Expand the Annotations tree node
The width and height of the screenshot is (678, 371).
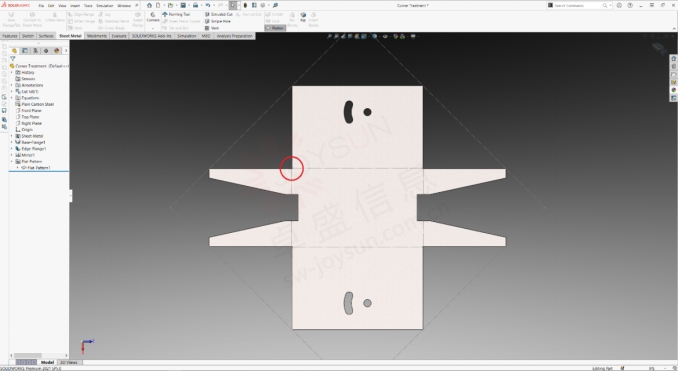[x=12, y=85]
